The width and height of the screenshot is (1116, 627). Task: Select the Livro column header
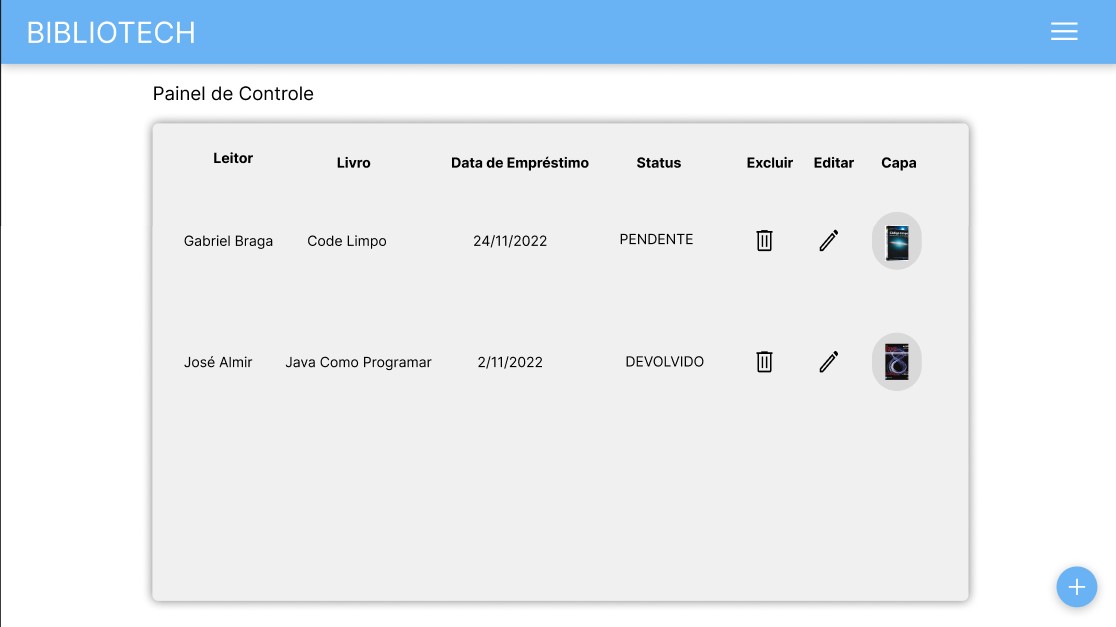[x=354, y=162]
